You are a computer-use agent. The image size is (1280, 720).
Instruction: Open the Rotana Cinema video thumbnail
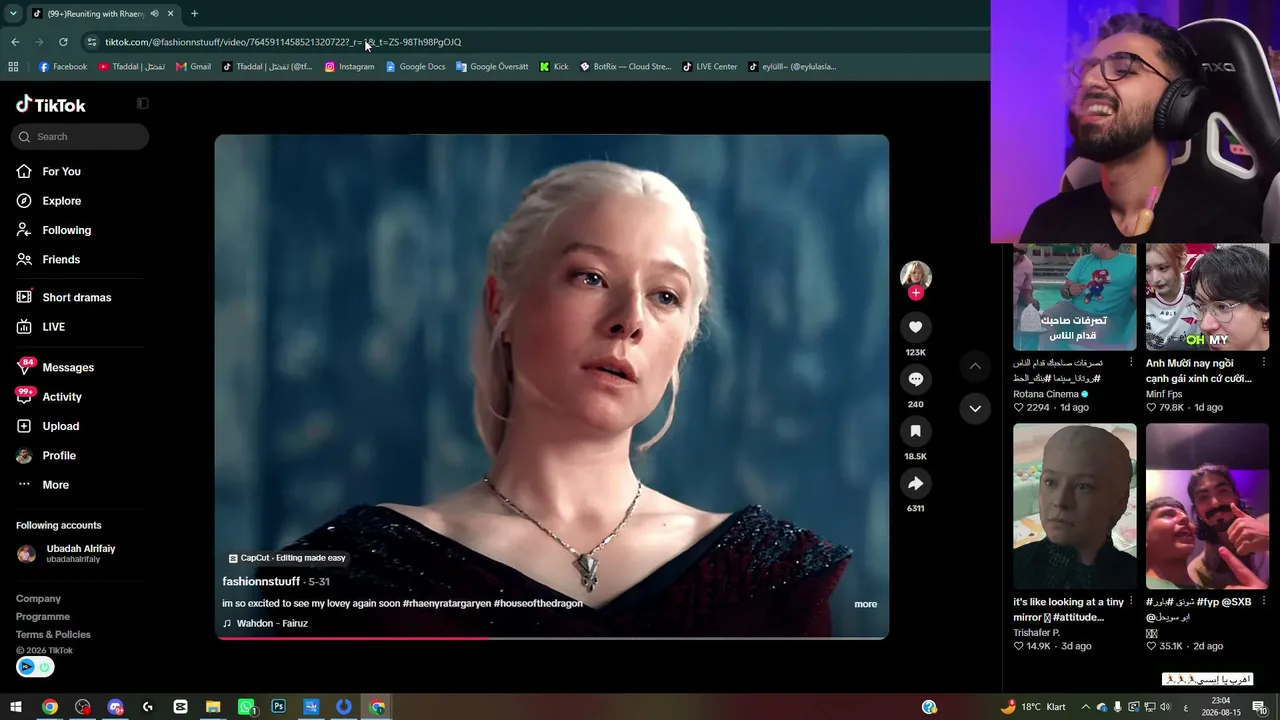(x=1074, y=297)
